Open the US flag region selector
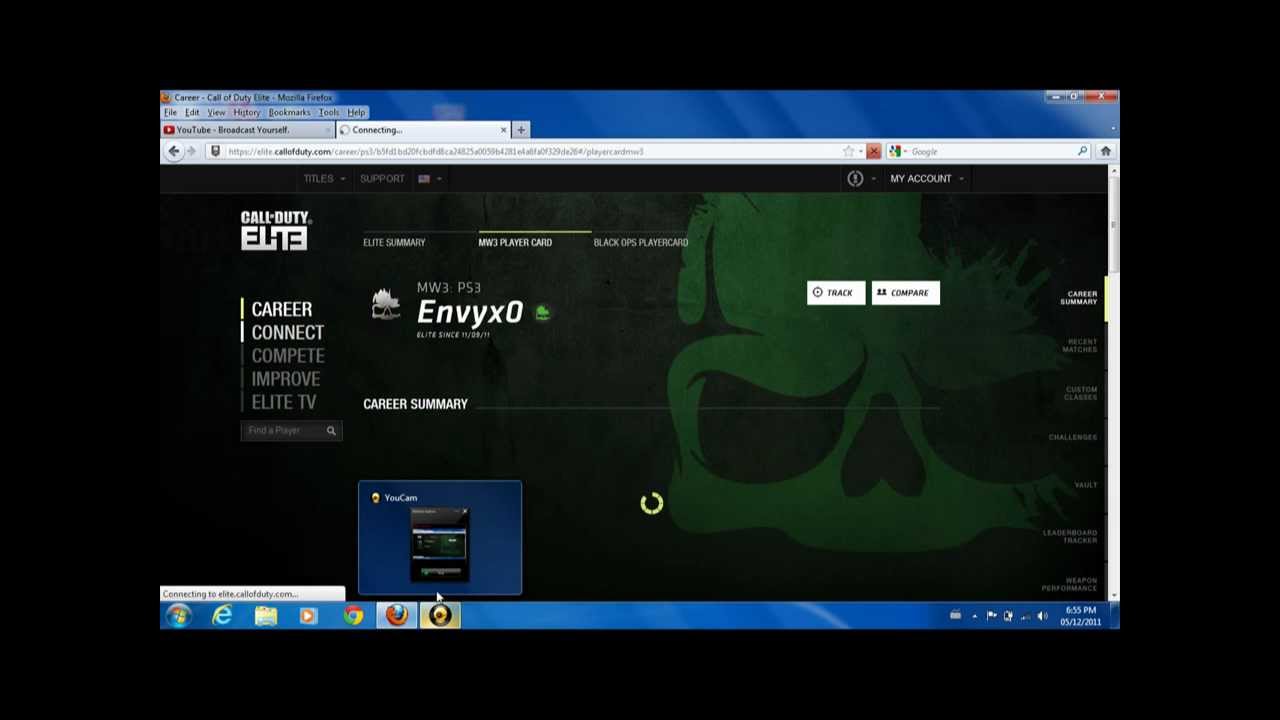Screen dimensions: 1280x720 (x=429, y=179)
